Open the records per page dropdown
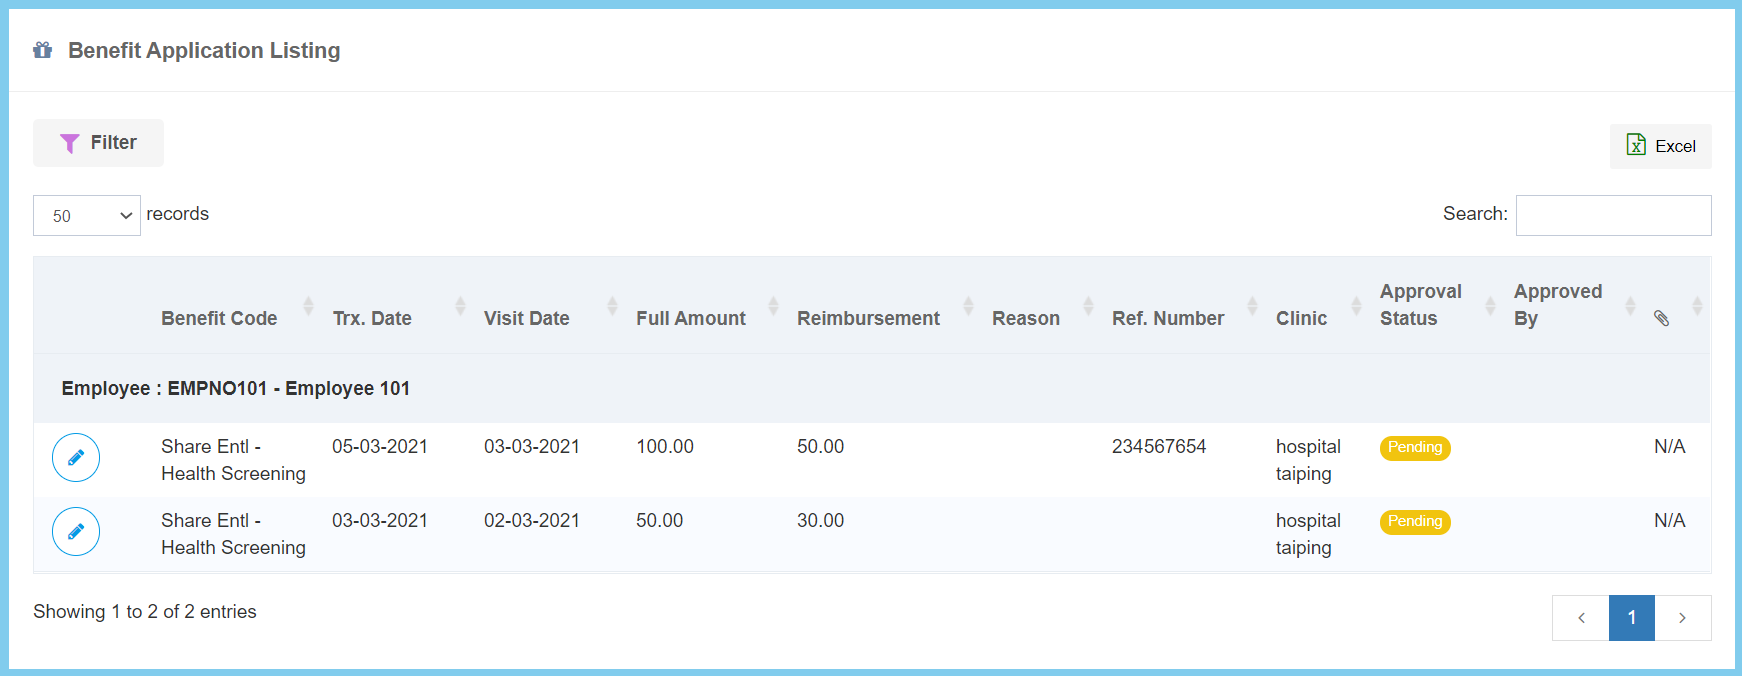The width and height of the screenshot is (1742, 676). click(x=87, y=216)
